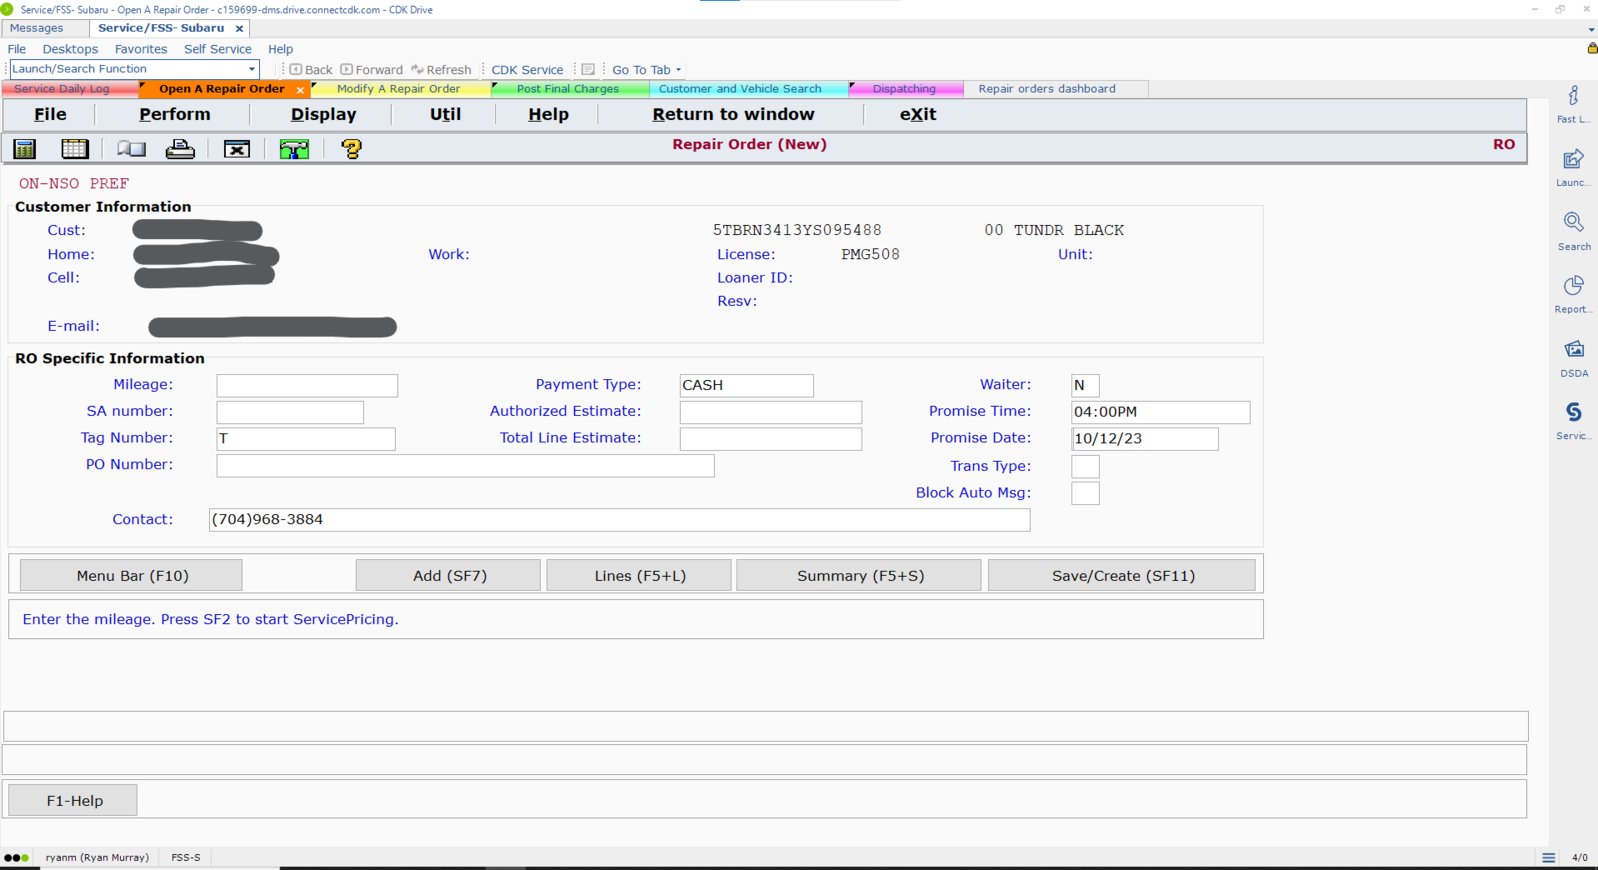Close the Open A Repair Order tab
1598x870 pixels.
[300, 90]
